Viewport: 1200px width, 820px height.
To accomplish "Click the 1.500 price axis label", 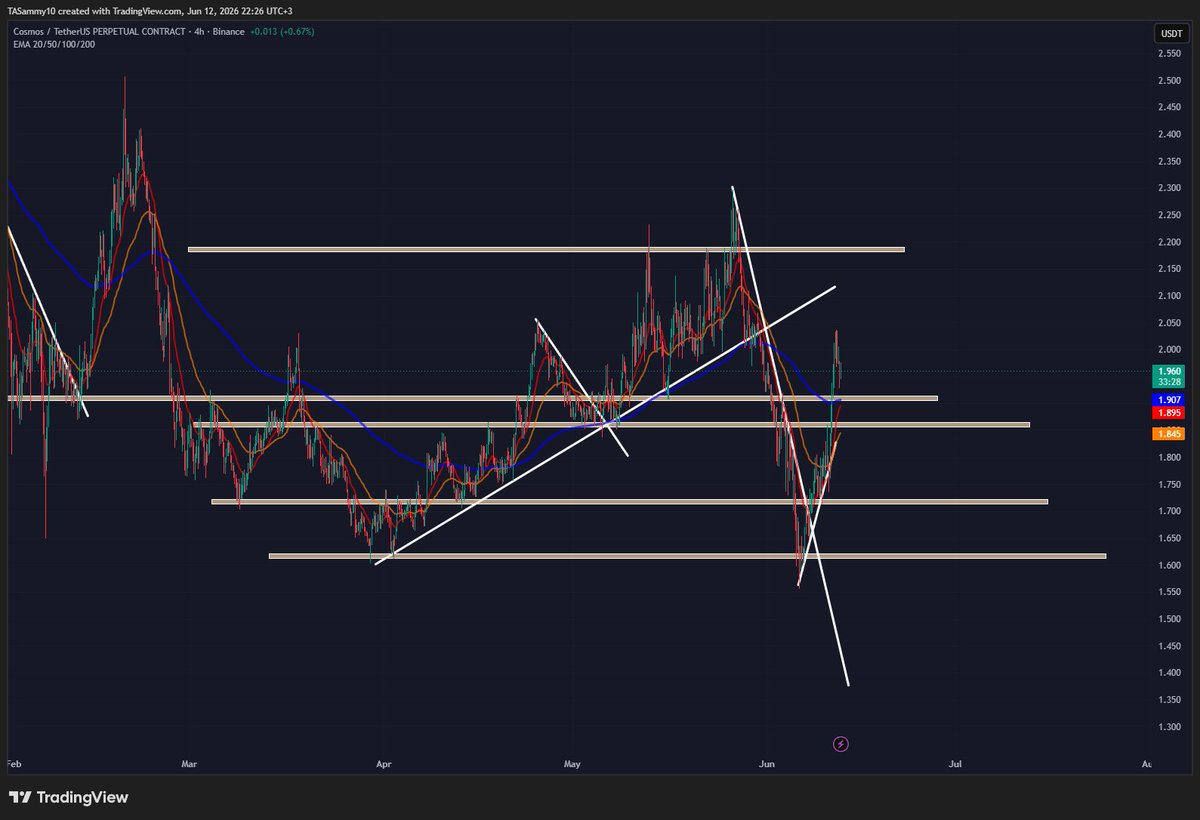I will (1170, 619).
